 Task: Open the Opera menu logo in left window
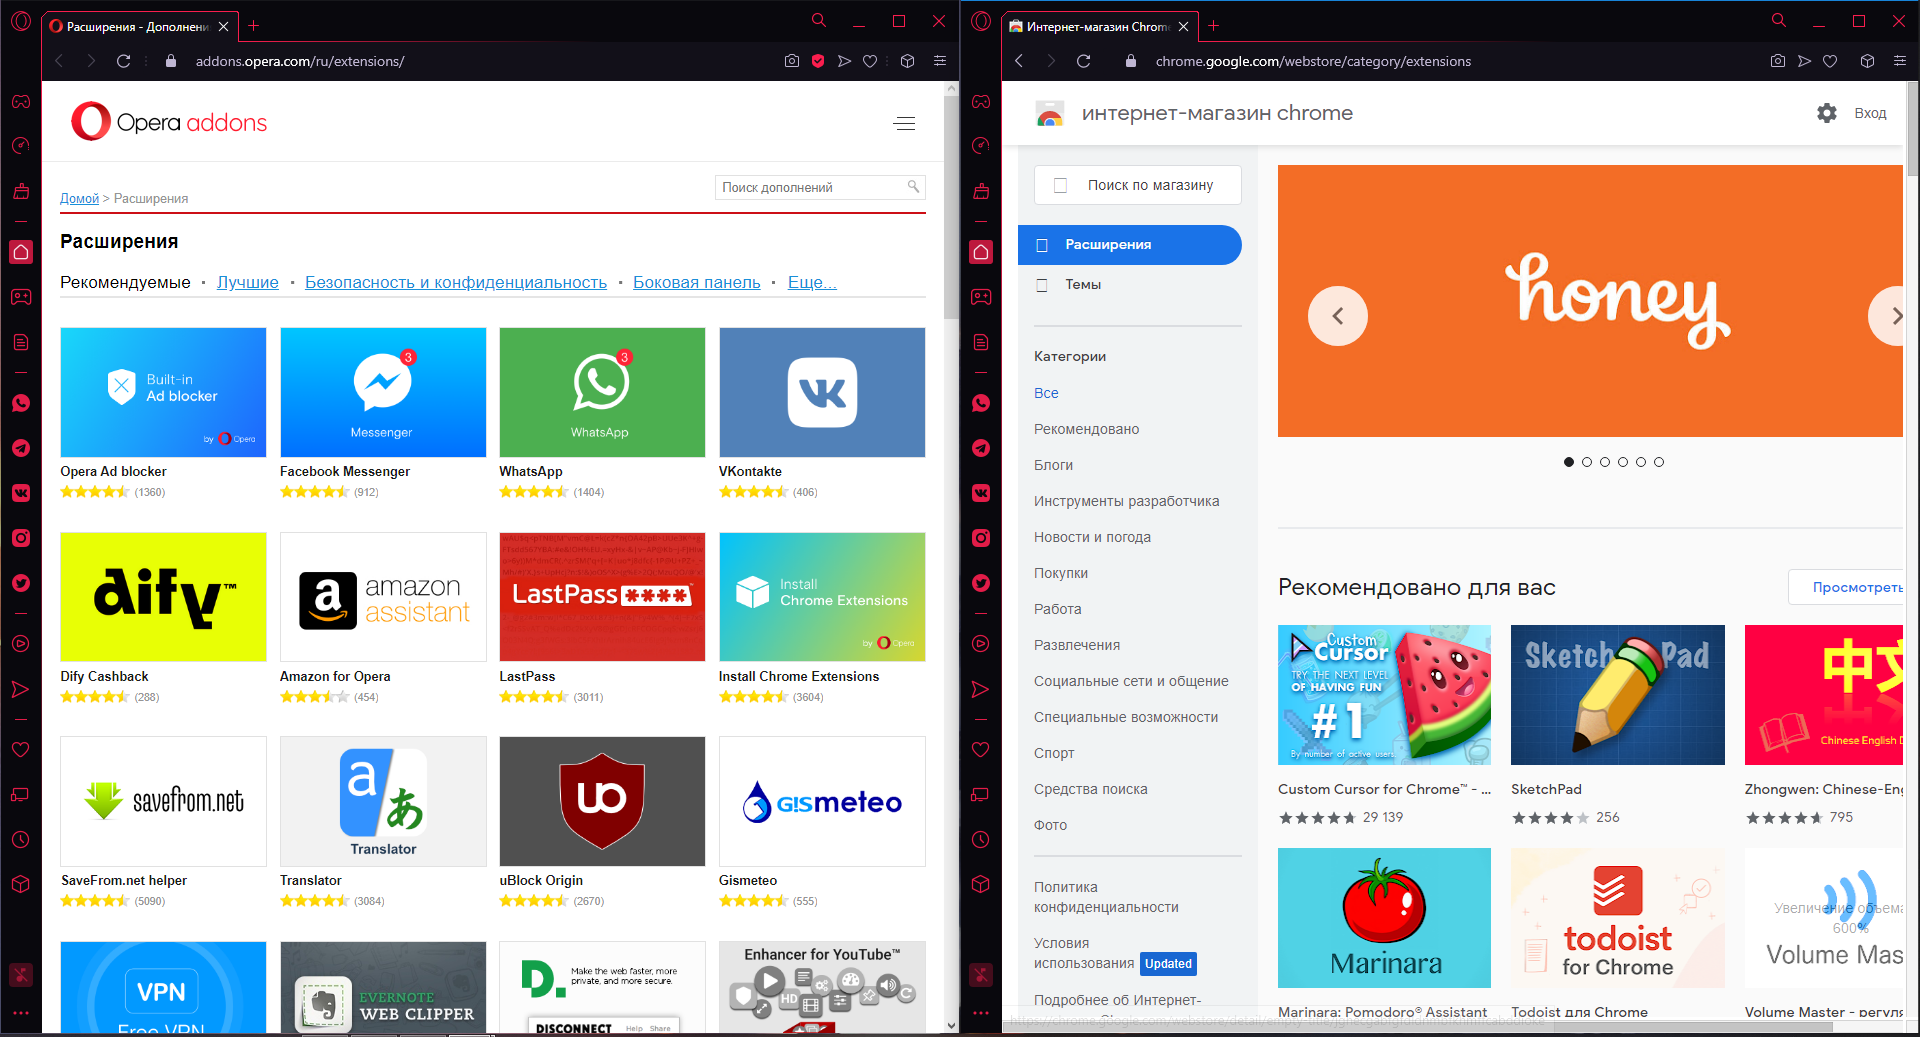pos(21,21)
